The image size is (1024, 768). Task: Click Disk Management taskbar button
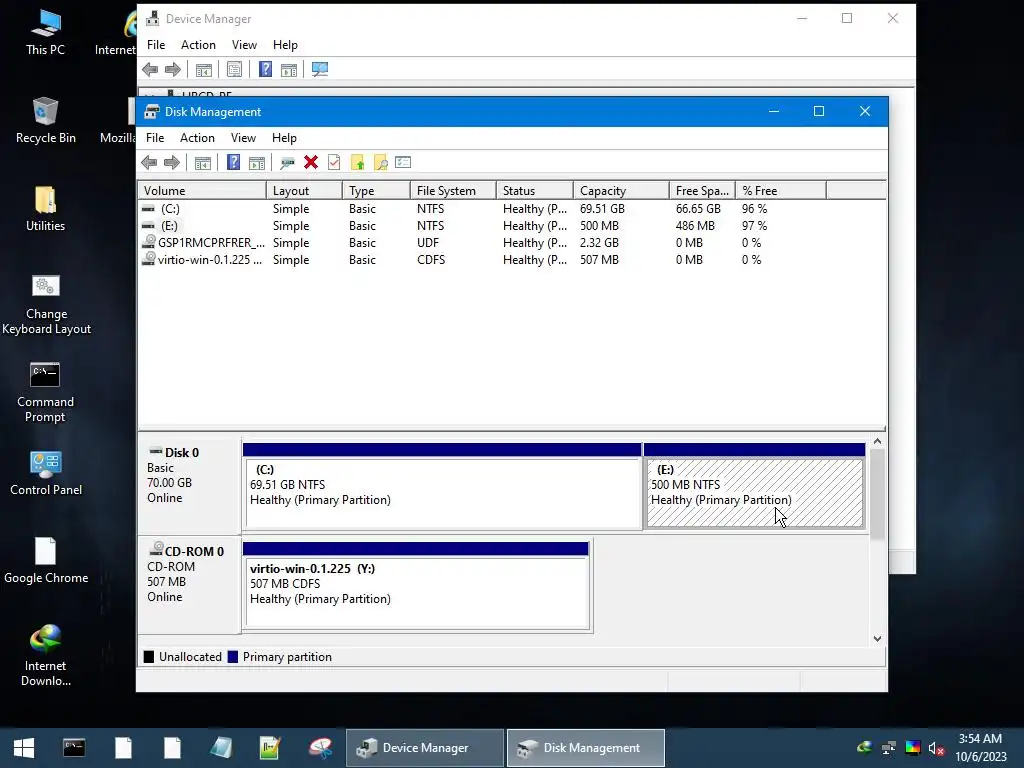586,748
